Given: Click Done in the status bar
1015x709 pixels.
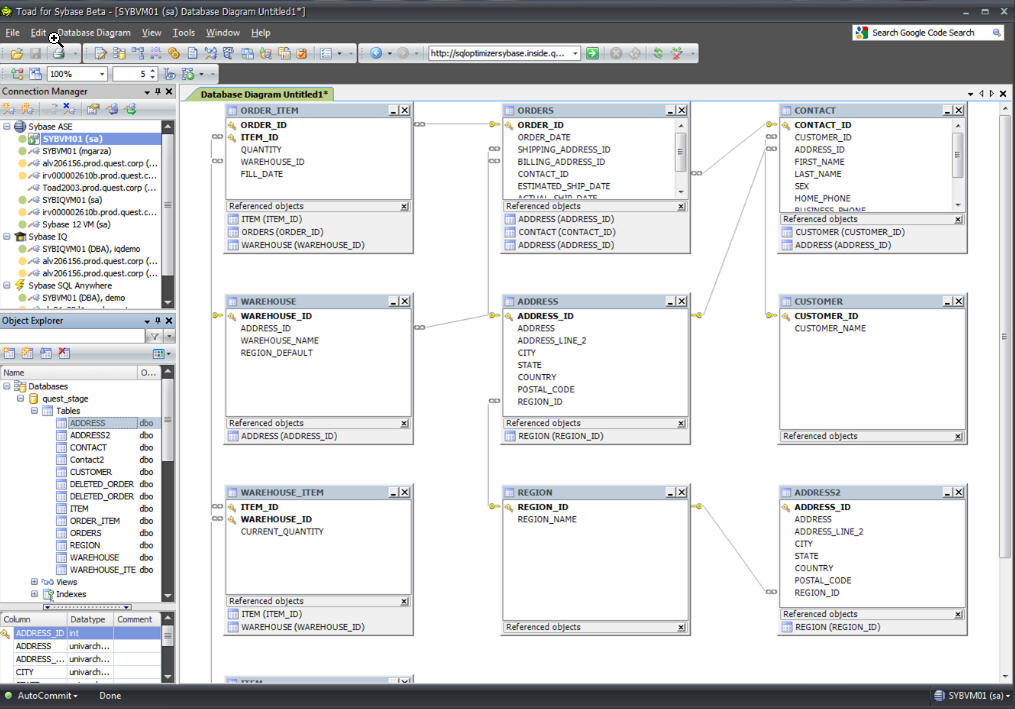Looking at the screenshot, I should 109,695.
